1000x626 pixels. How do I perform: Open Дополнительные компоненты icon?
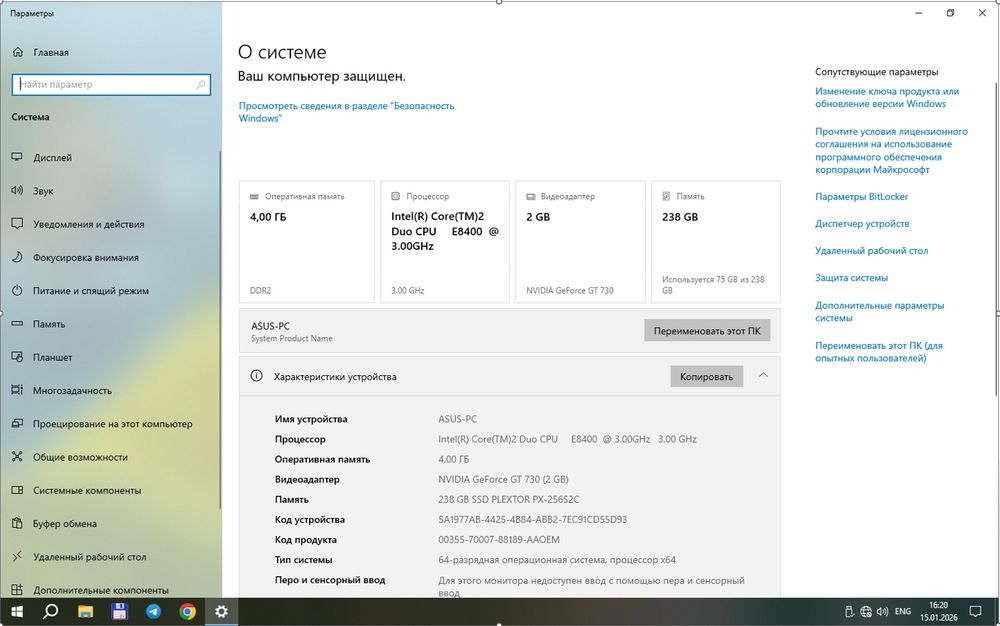point(18,590)
